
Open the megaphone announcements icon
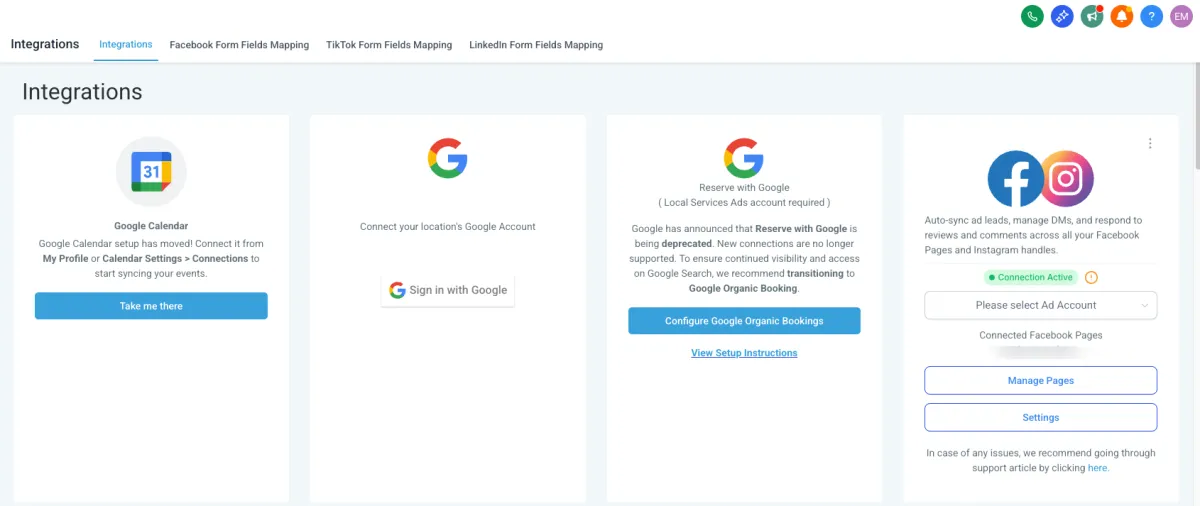point(1092,16)
